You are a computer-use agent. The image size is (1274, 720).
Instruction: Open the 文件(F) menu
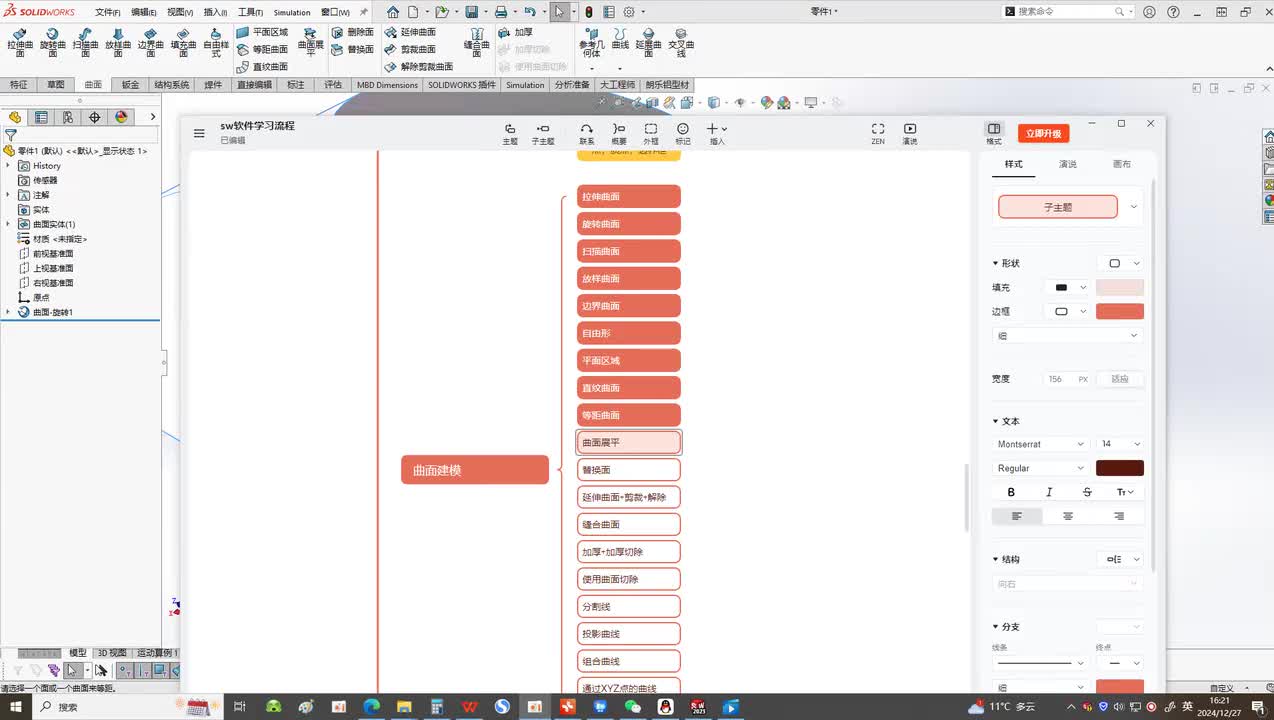point(108,12)
